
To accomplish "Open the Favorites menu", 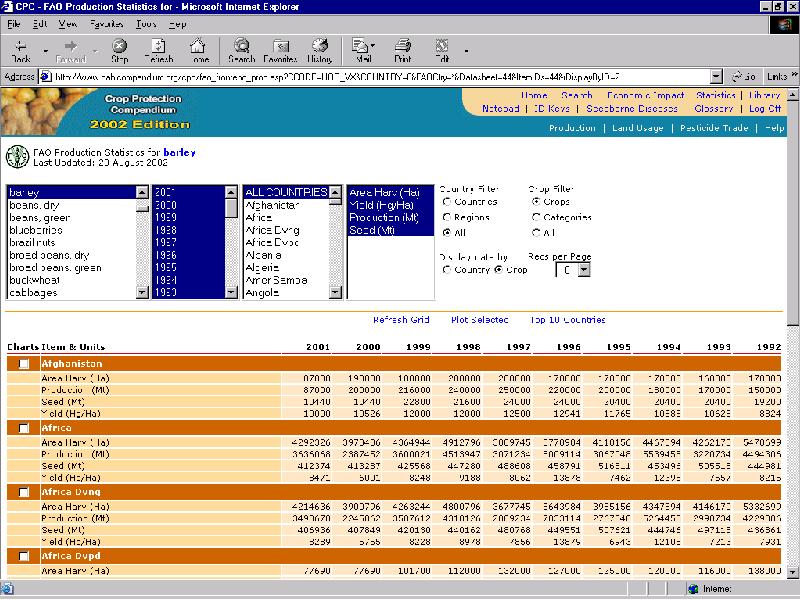I will [106, 24].
